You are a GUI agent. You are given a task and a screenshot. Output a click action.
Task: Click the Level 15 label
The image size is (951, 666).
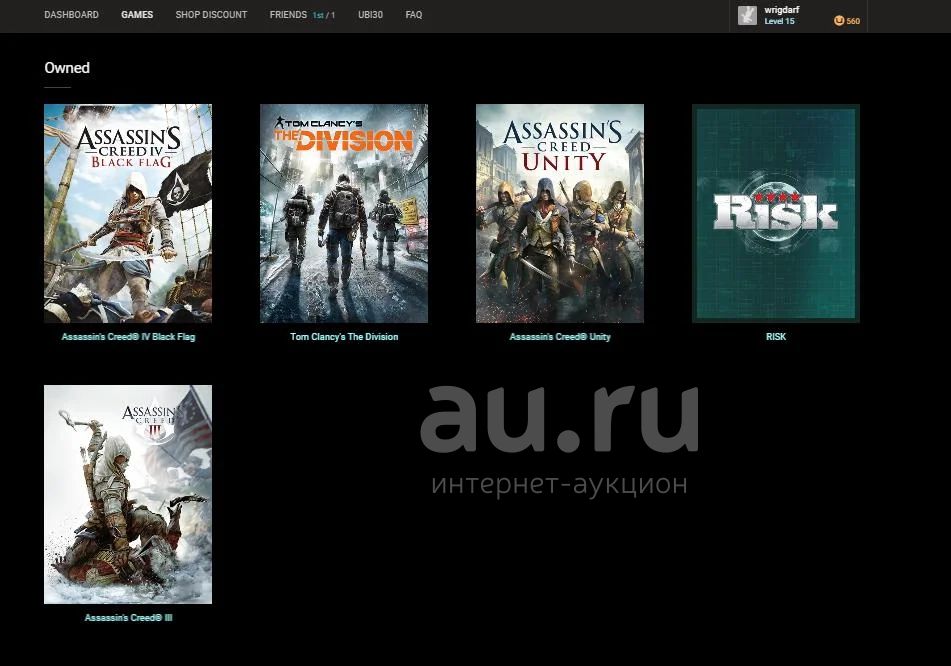(779, 21)
